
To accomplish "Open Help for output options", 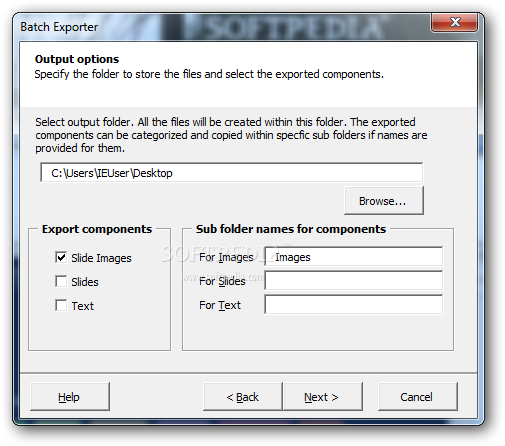I will point(70,397).
